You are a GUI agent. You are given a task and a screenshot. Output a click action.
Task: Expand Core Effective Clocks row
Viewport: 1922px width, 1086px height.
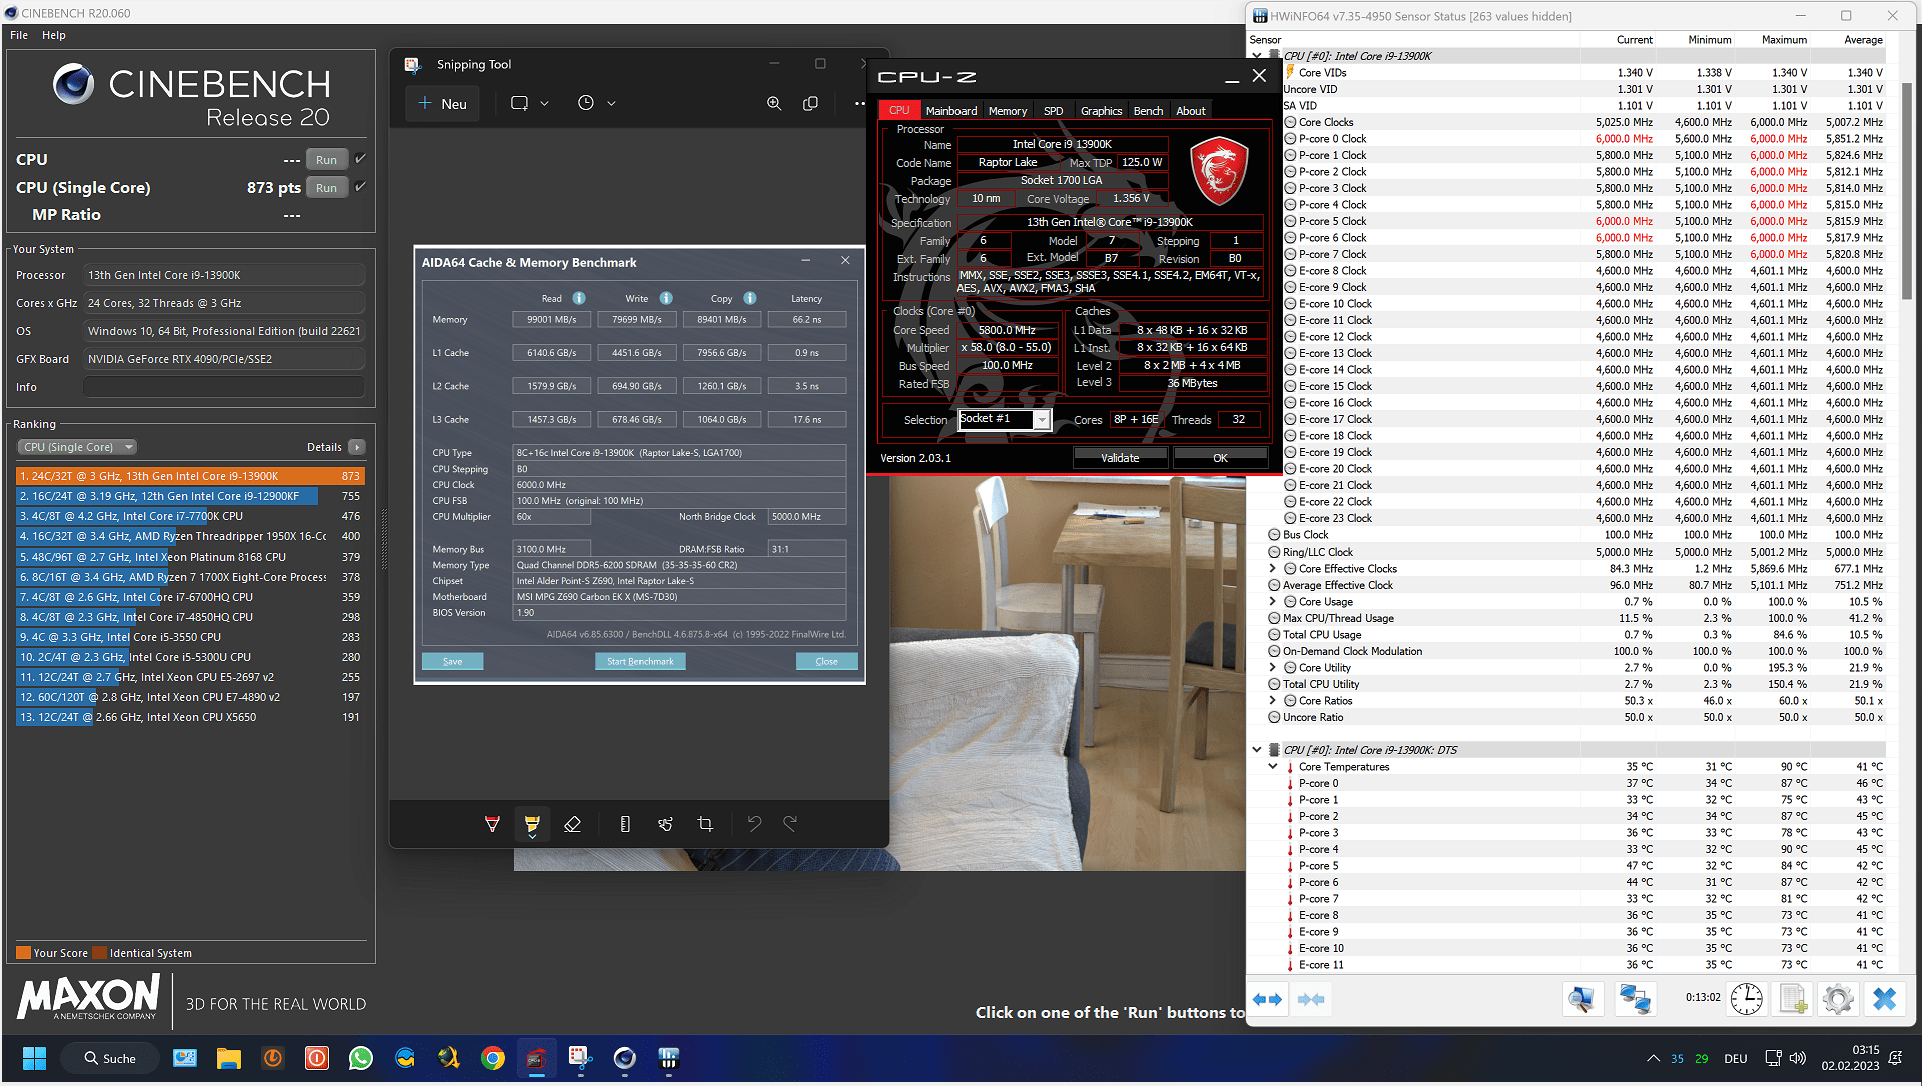pos(1272,568)
